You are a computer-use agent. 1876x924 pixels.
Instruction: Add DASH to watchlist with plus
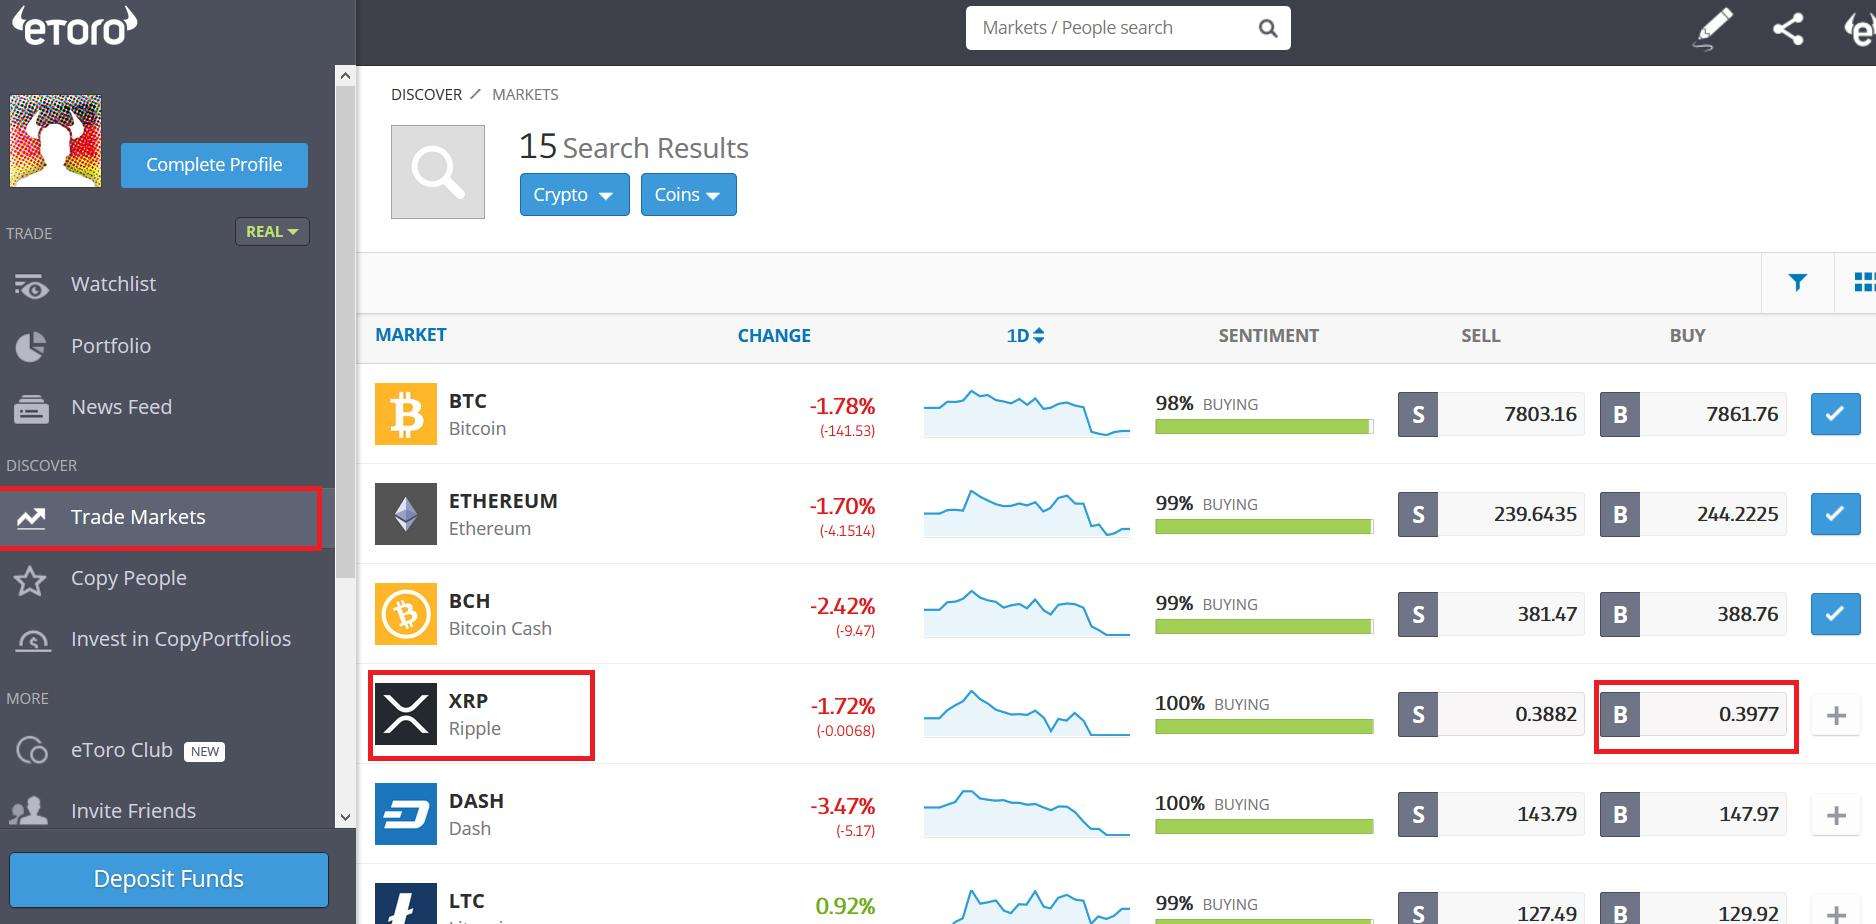(x=1836, y=815)
